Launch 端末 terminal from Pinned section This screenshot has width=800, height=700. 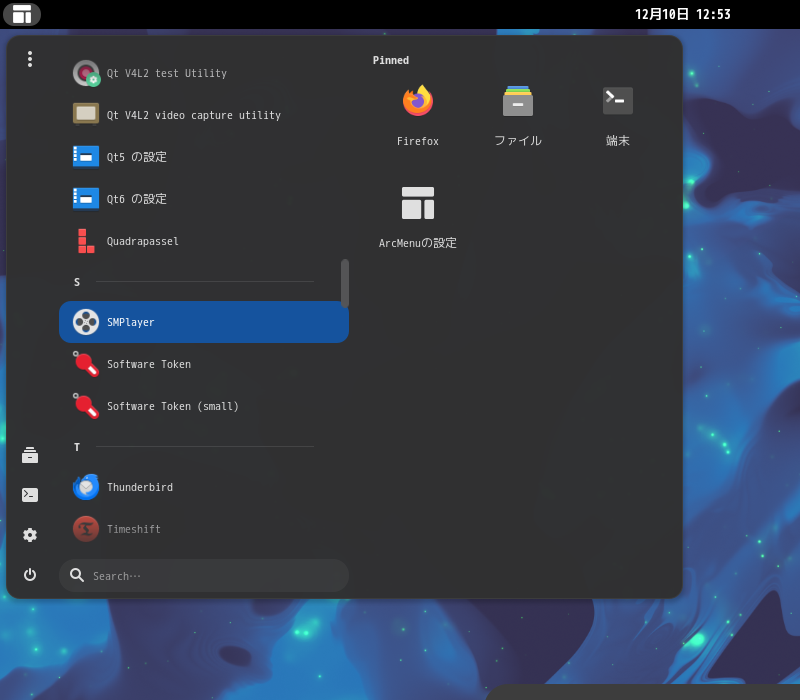pyautogui.click(x=617, y=101)
